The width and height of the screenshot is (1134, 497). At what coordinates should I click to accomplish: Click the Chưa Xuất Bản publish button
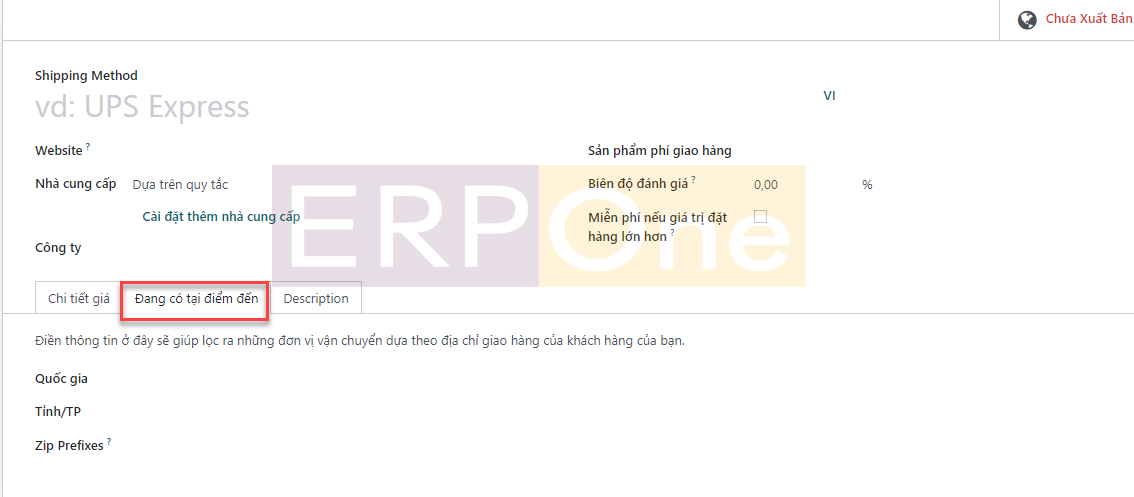click(1088, 20)
